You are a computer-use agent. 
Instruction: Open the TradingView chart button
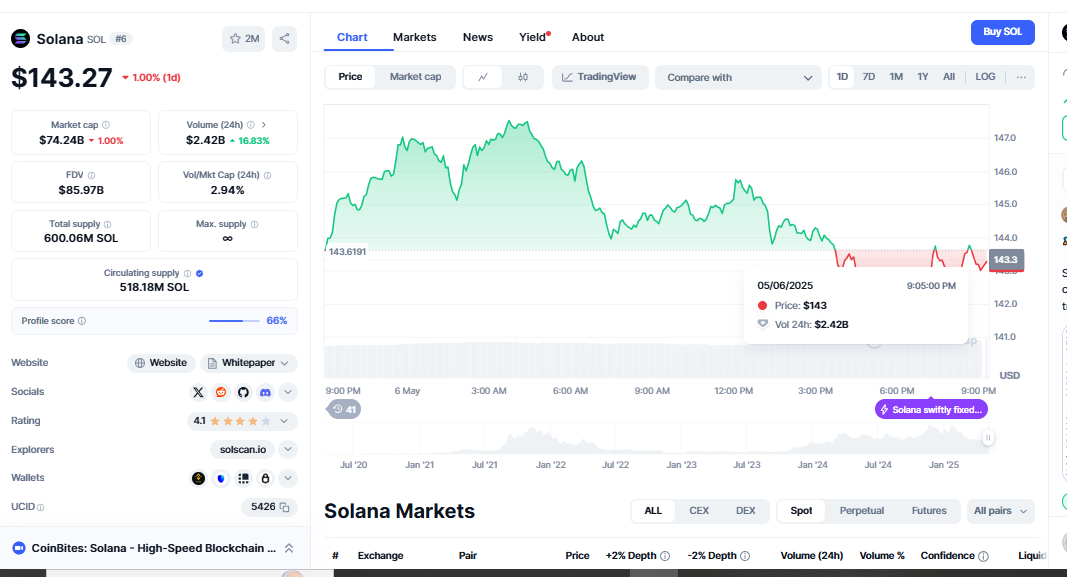(599, 77)
